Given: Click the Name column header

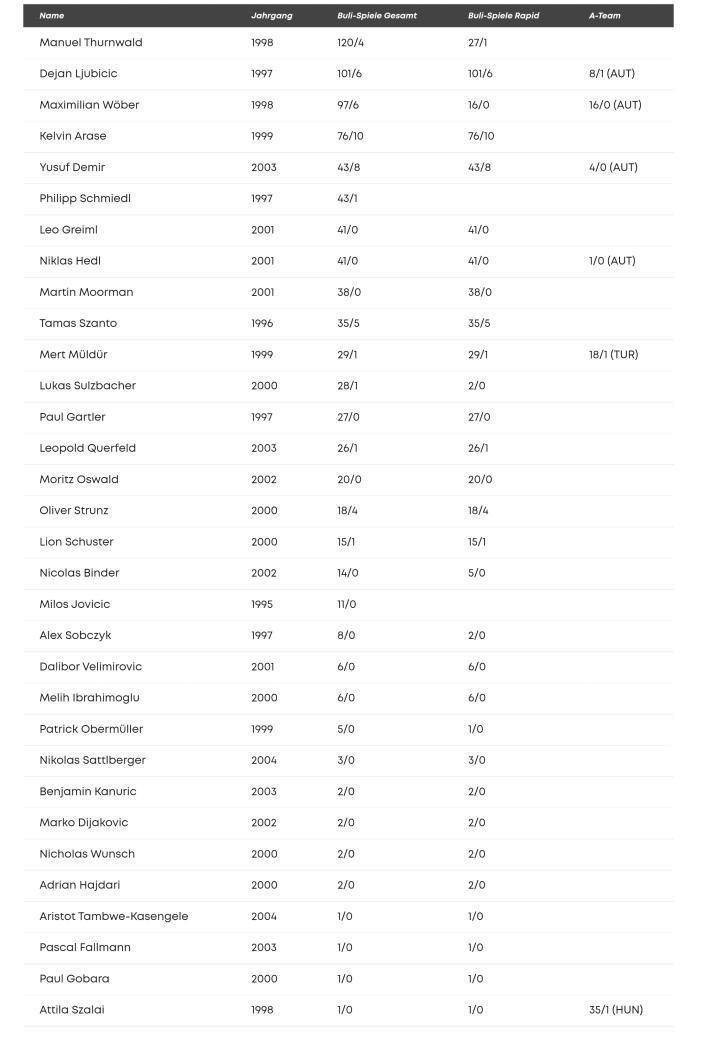Looking at the screenshot, I should (52, 16).
